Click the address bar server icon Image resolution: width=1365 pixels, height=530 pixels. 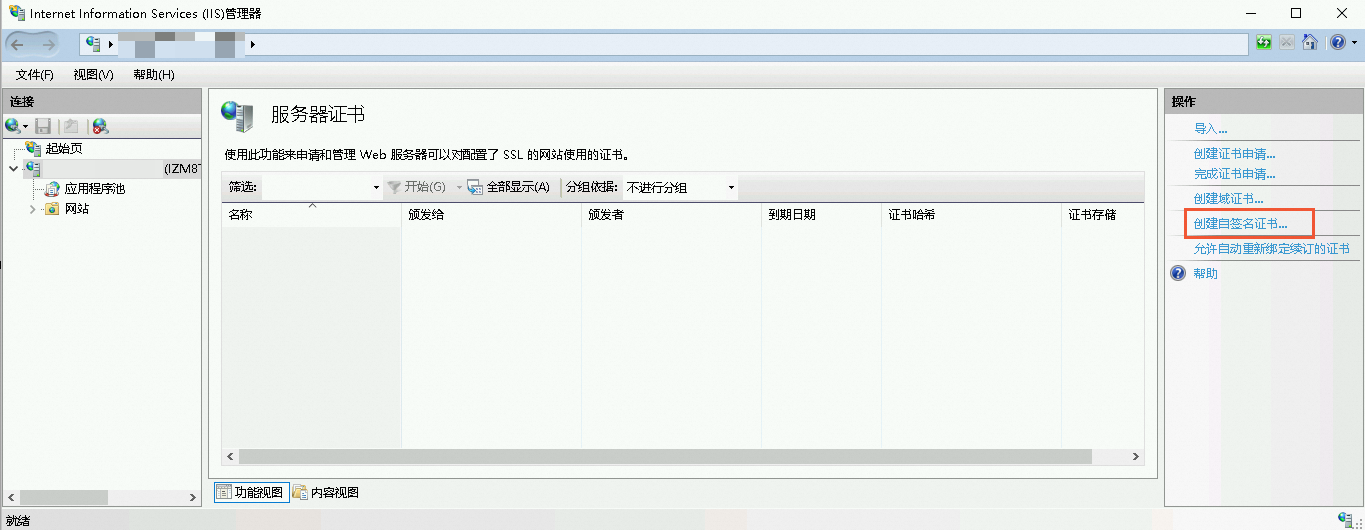[x=94, y=44]
